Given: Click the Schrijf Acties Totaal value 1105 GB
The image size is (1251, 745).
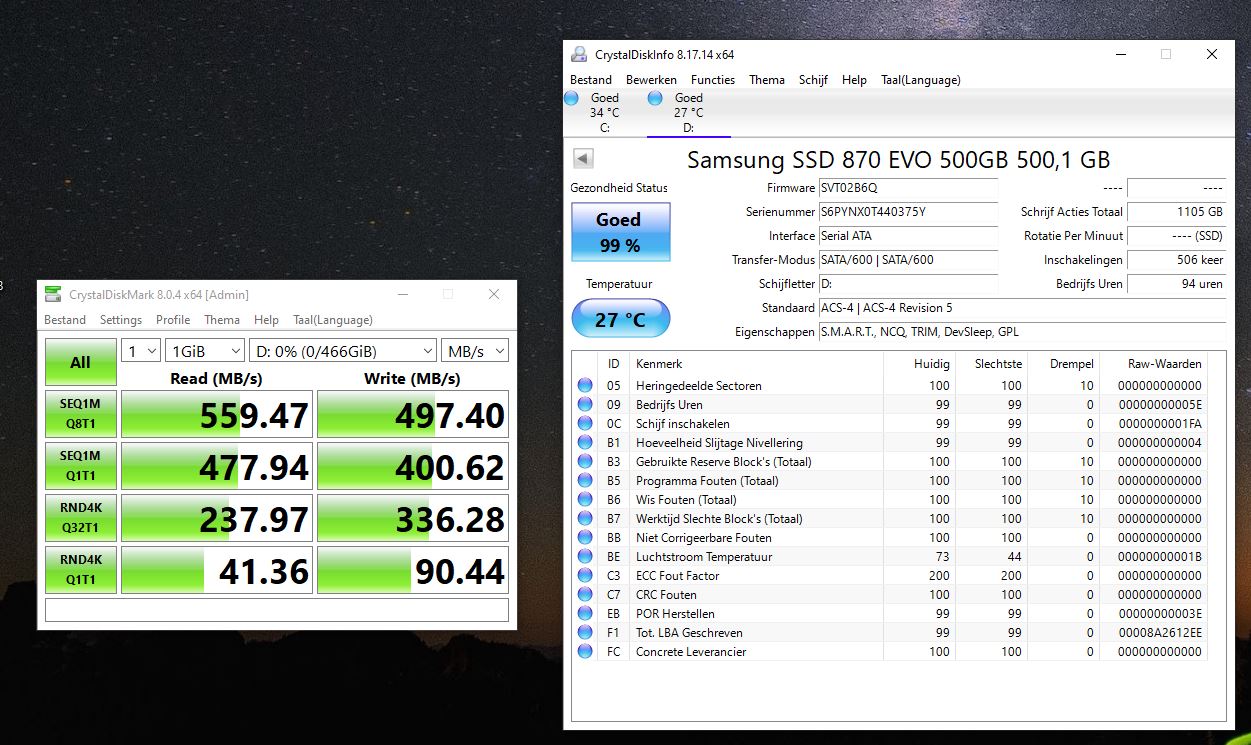Looking at the screenshot, I should point(1176,212).
